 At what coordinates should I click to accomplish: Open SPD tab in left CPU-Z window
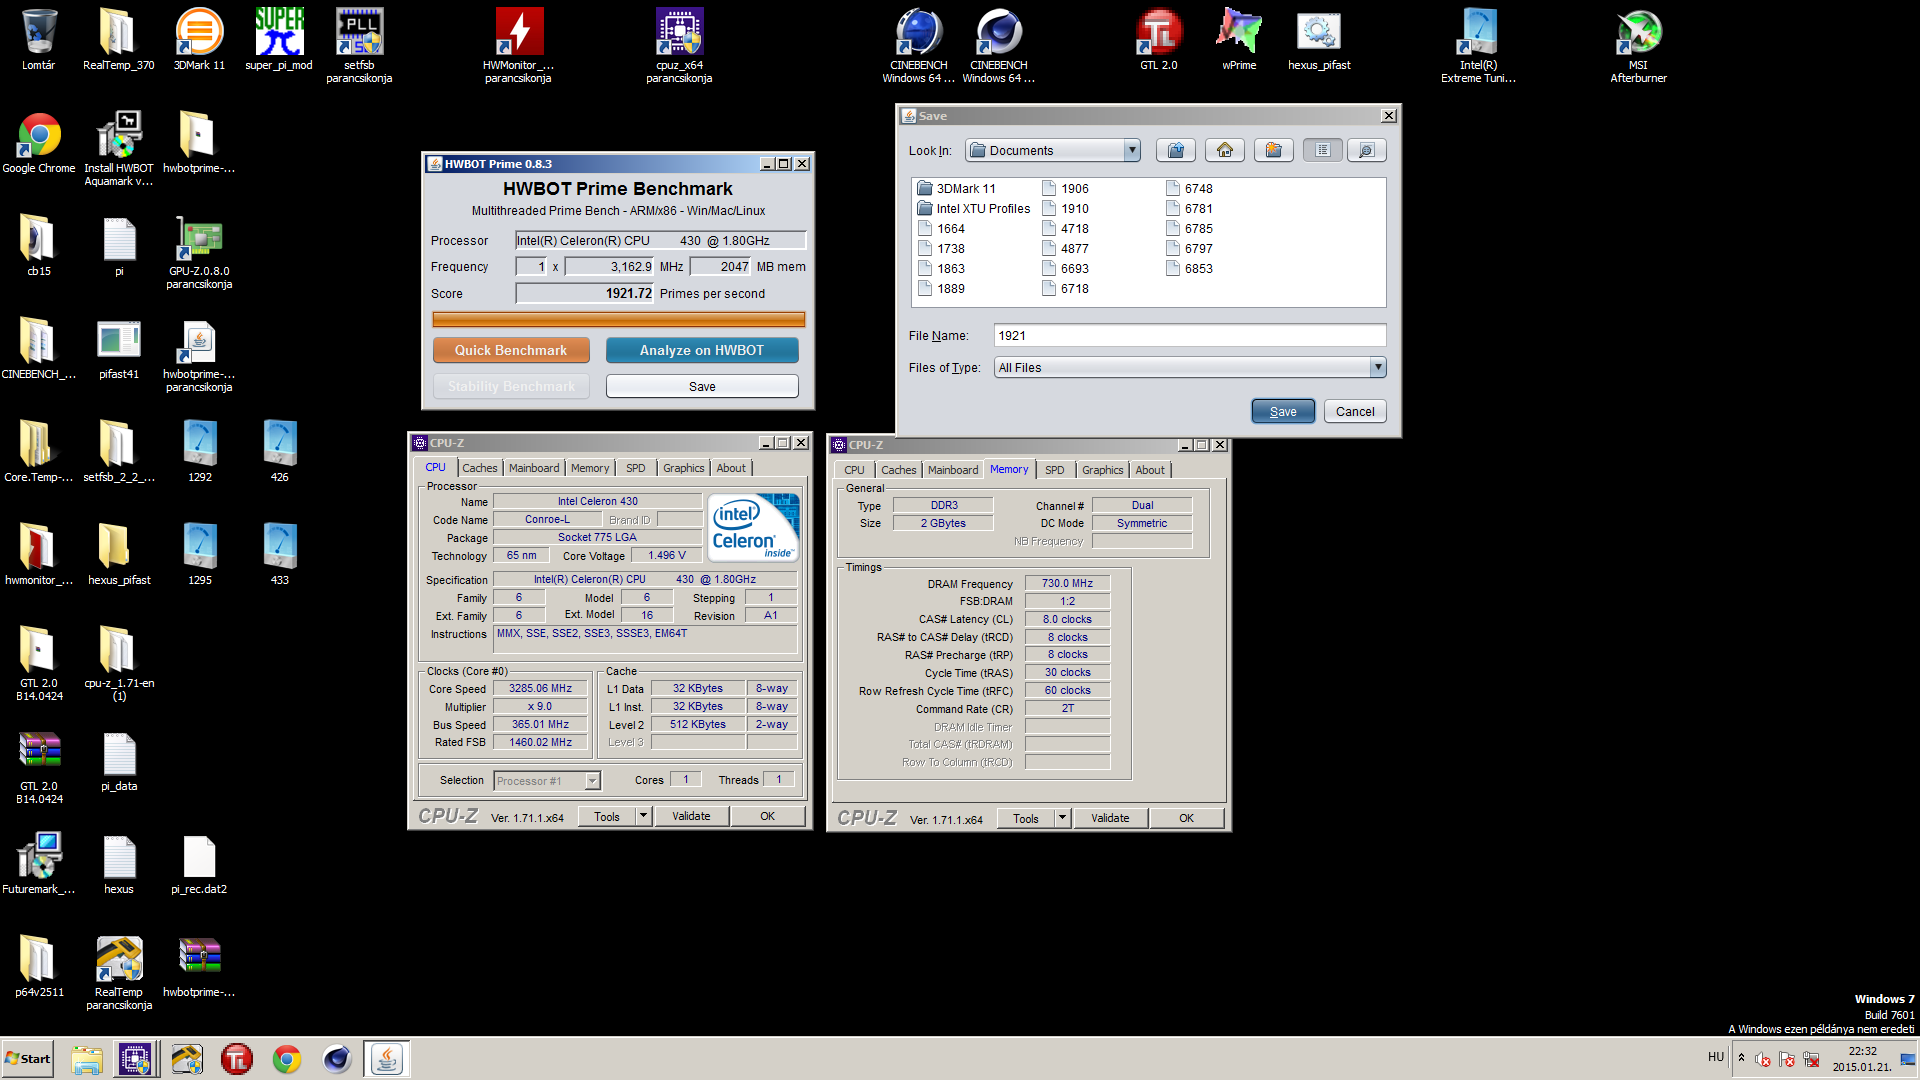[x=636, y=468]
